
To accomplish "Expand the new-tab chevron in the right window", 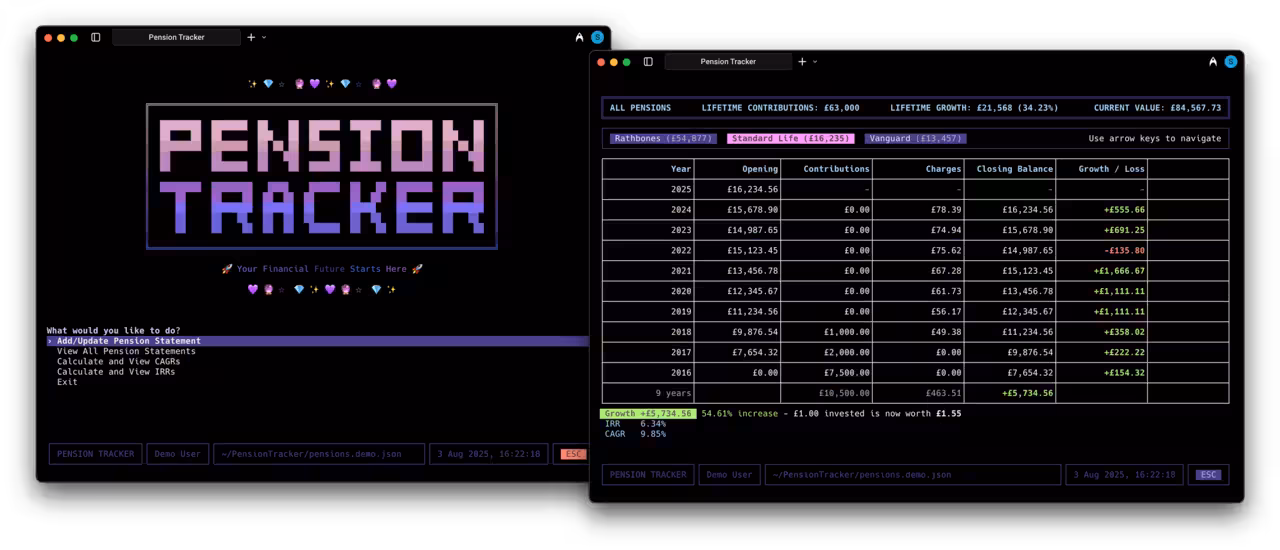I will [x=815, y=61].
